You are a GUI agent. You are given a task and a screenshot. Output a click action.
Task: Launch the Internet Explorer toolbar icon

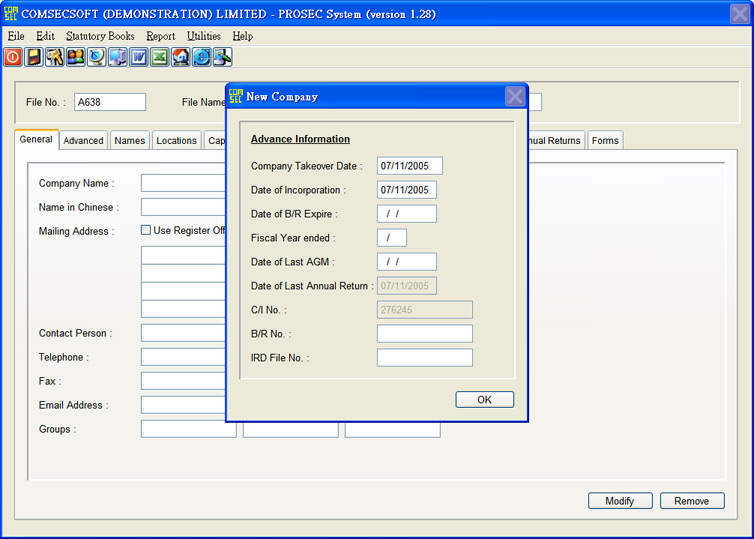tap(201, 57)
